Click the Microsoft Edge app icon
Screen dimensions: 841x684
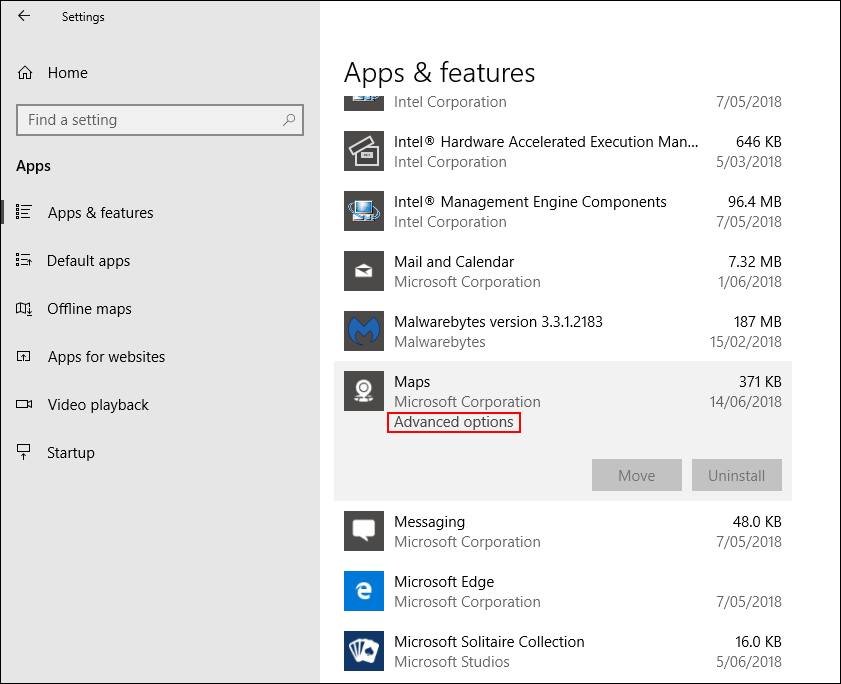[364, 591]
